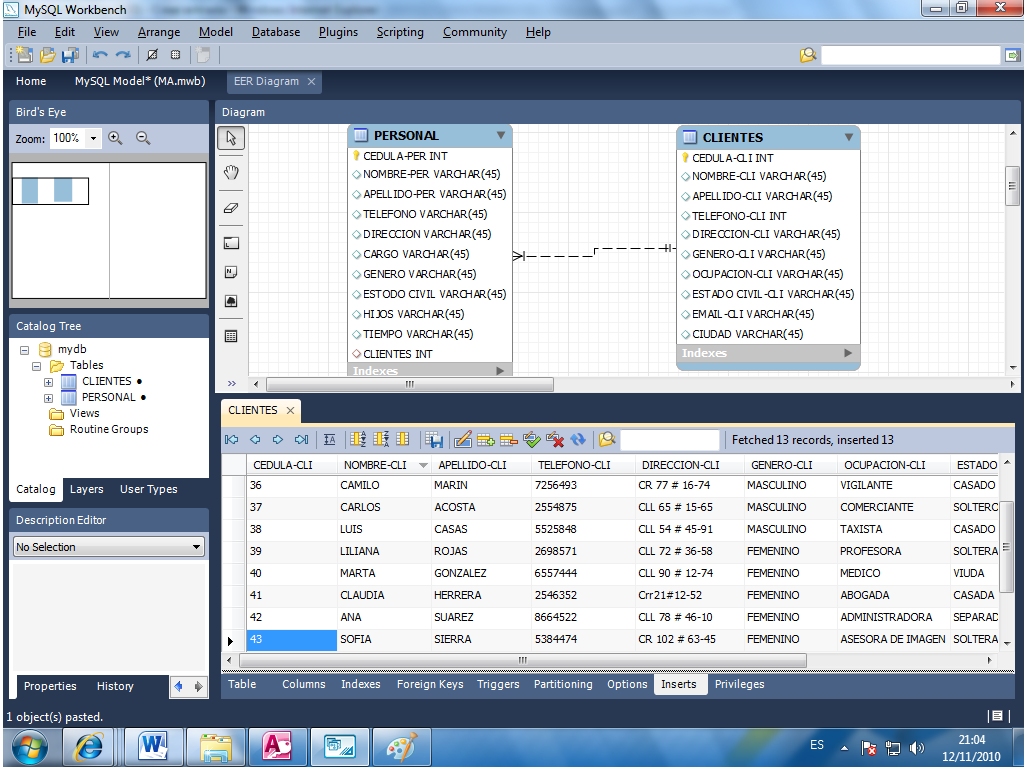This screenshot has height=768, width=1024.
Task: Switch to User Types tab
Action: pos(148,489)
